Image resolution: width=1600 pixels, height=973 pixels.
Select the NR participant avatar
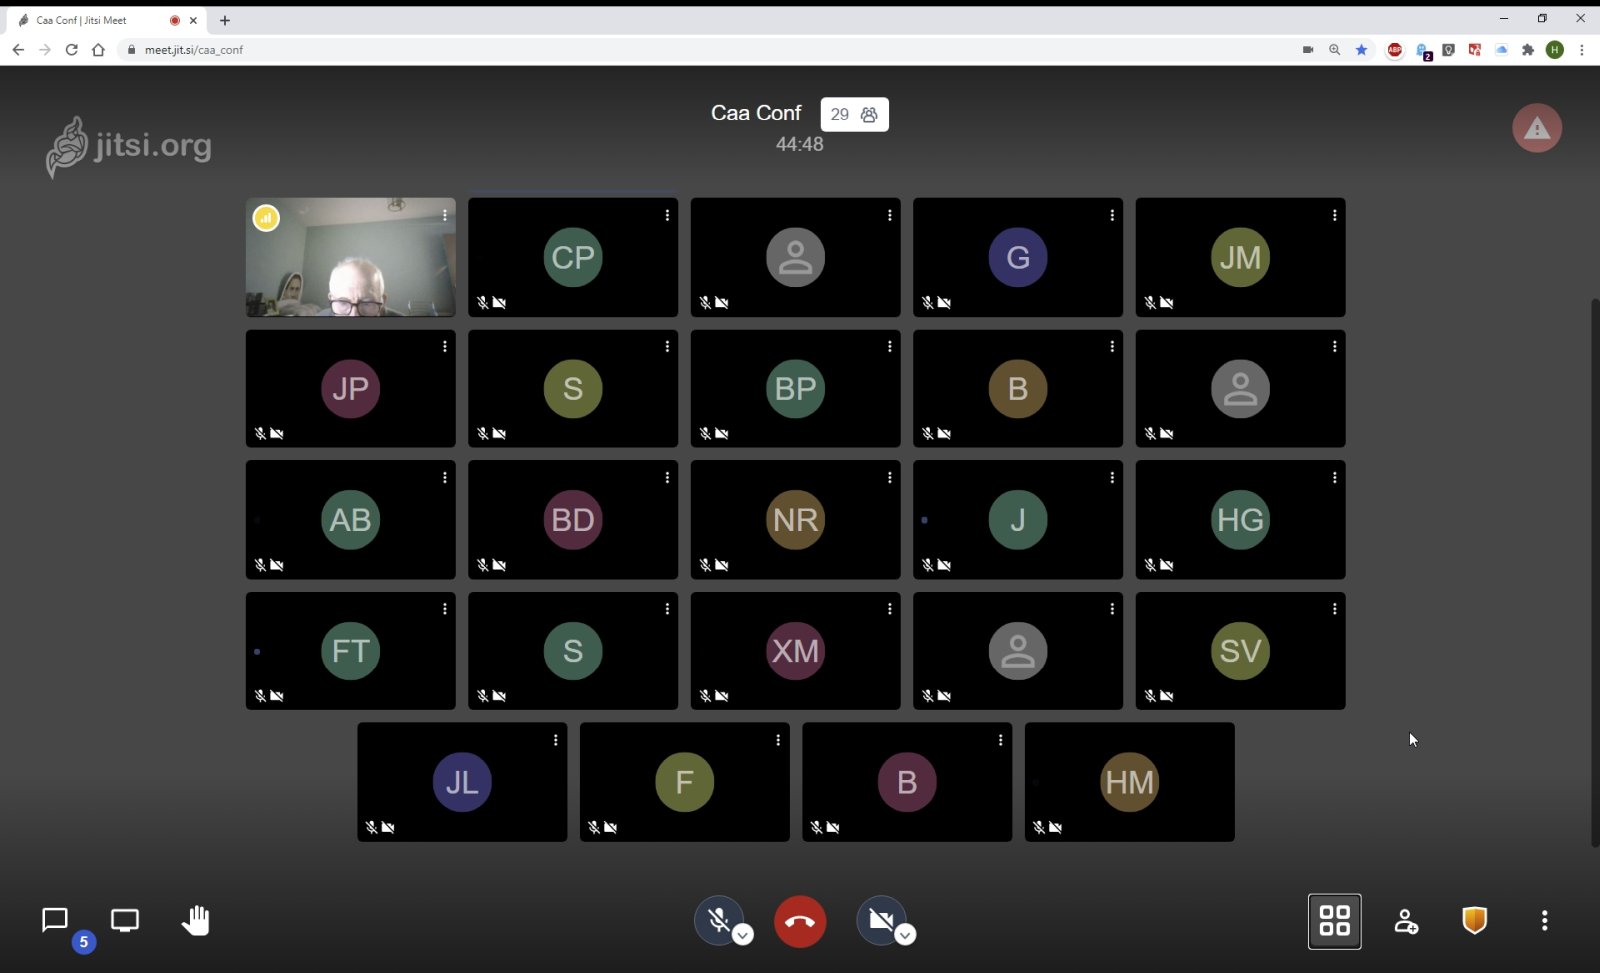point(796,520)
